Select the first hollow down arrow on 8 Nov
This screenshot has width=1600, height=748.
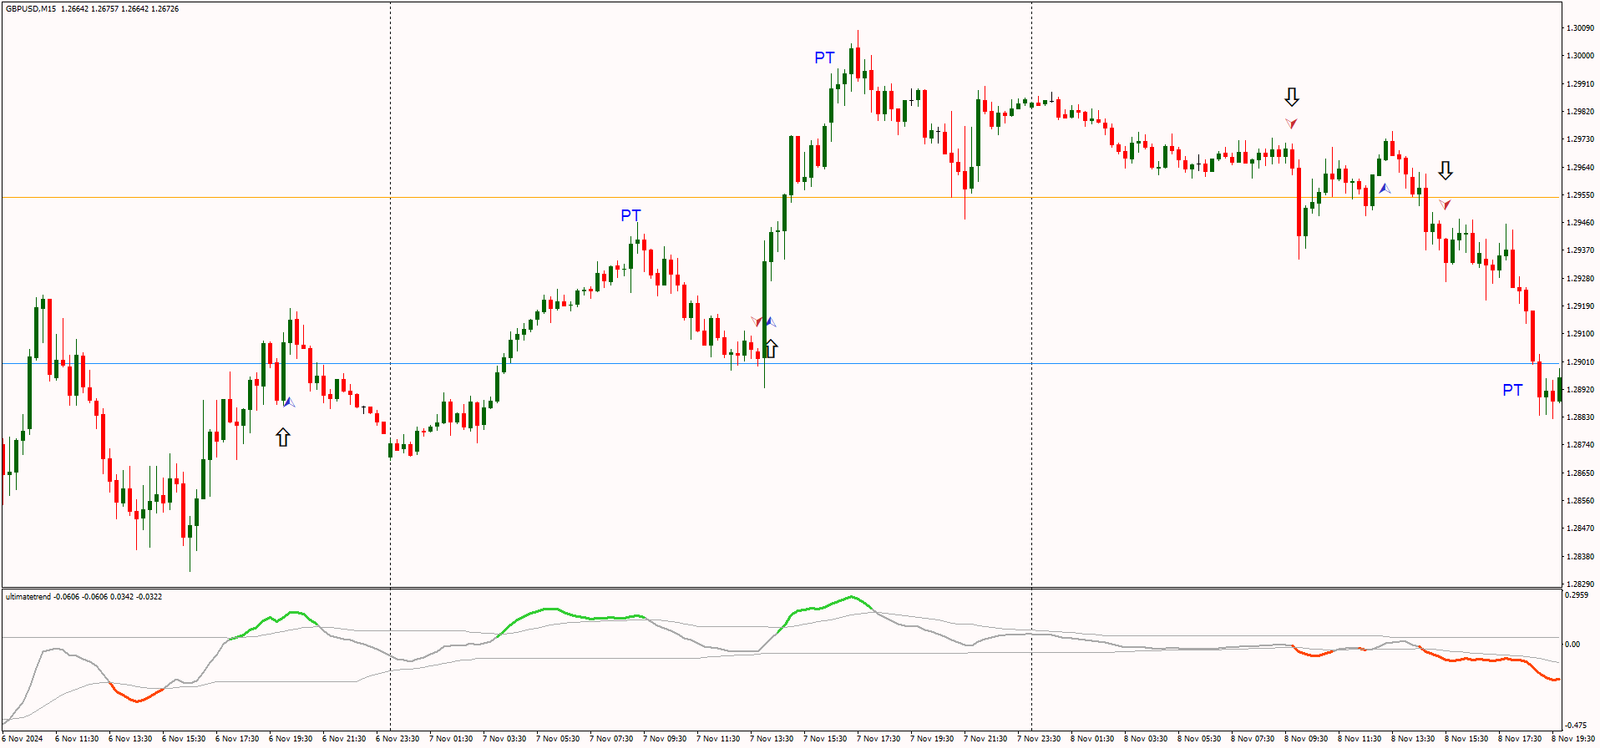1292,97
